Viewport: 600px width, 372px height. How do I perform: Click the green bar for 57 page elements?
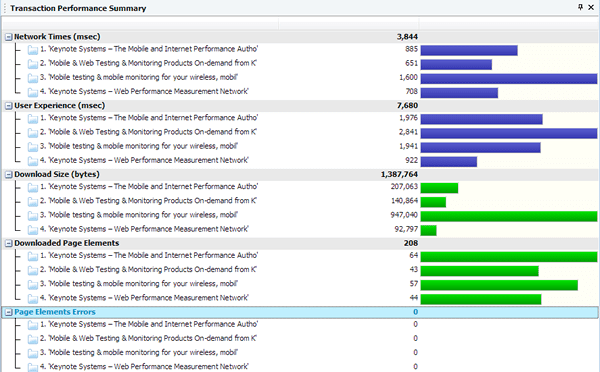click(499, 286)
